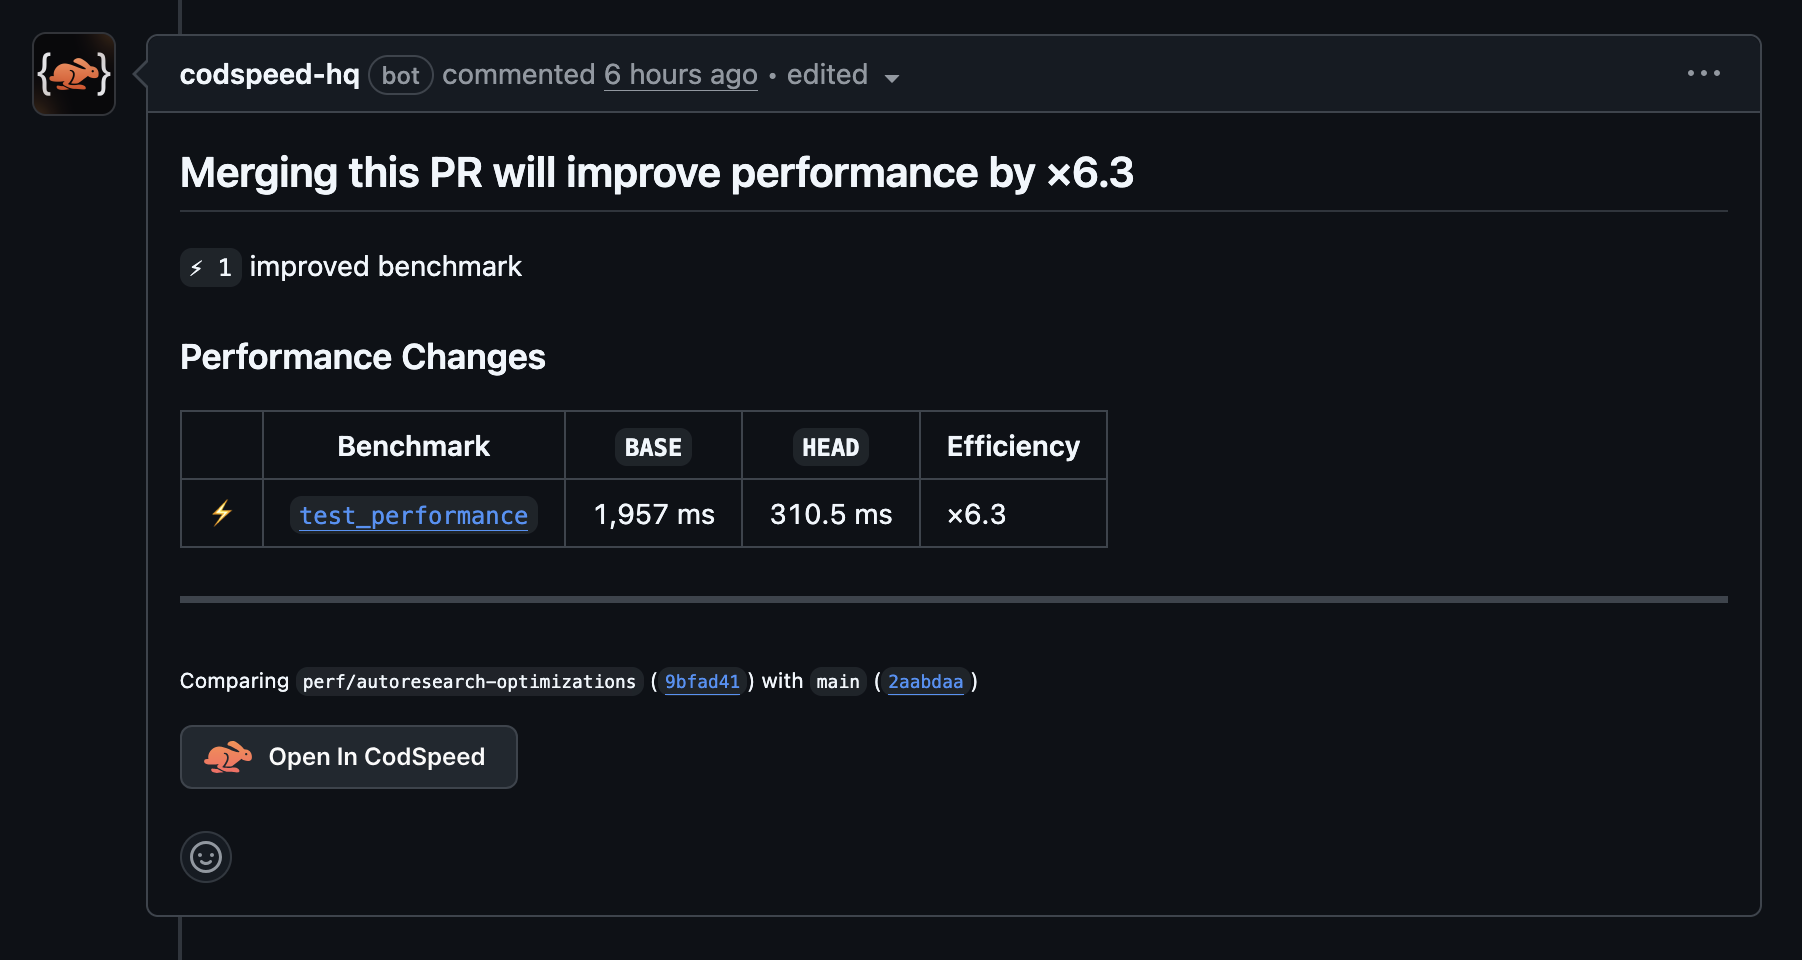Click the CodSpeed rabbit icon on the button
This screenshot has width=1802, height=960.
(228, 757)
